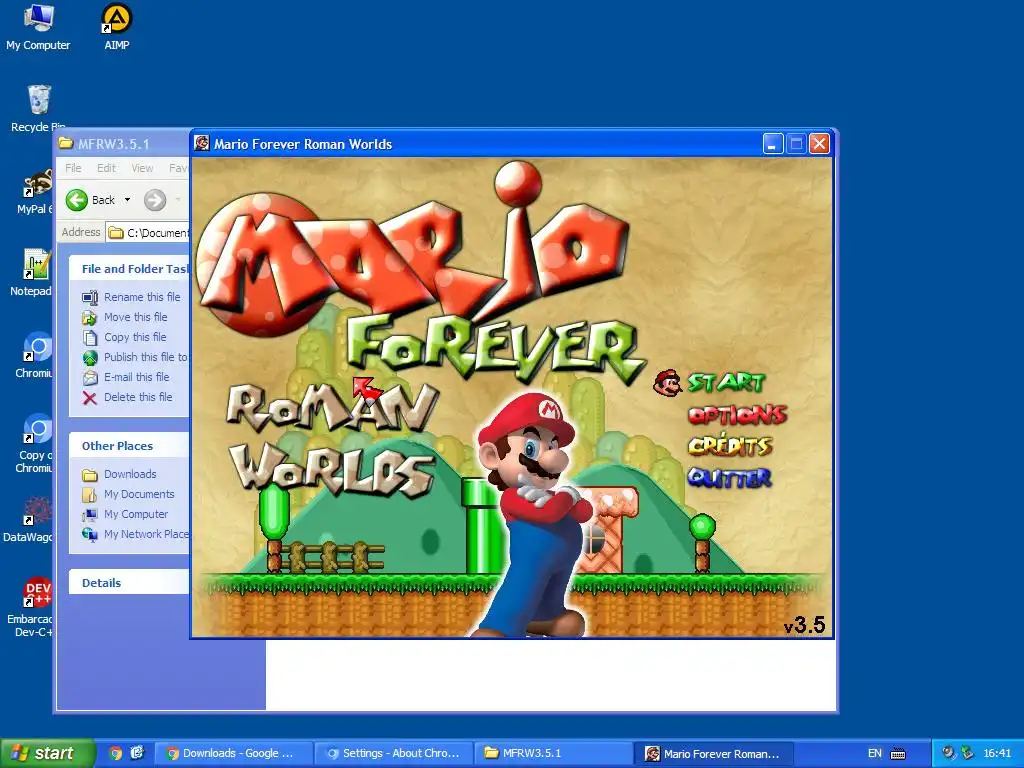Click the 16:41 clock
The width and height of the screenshot is (1024, 768).
pyautogui.click(x=997, y=754)
